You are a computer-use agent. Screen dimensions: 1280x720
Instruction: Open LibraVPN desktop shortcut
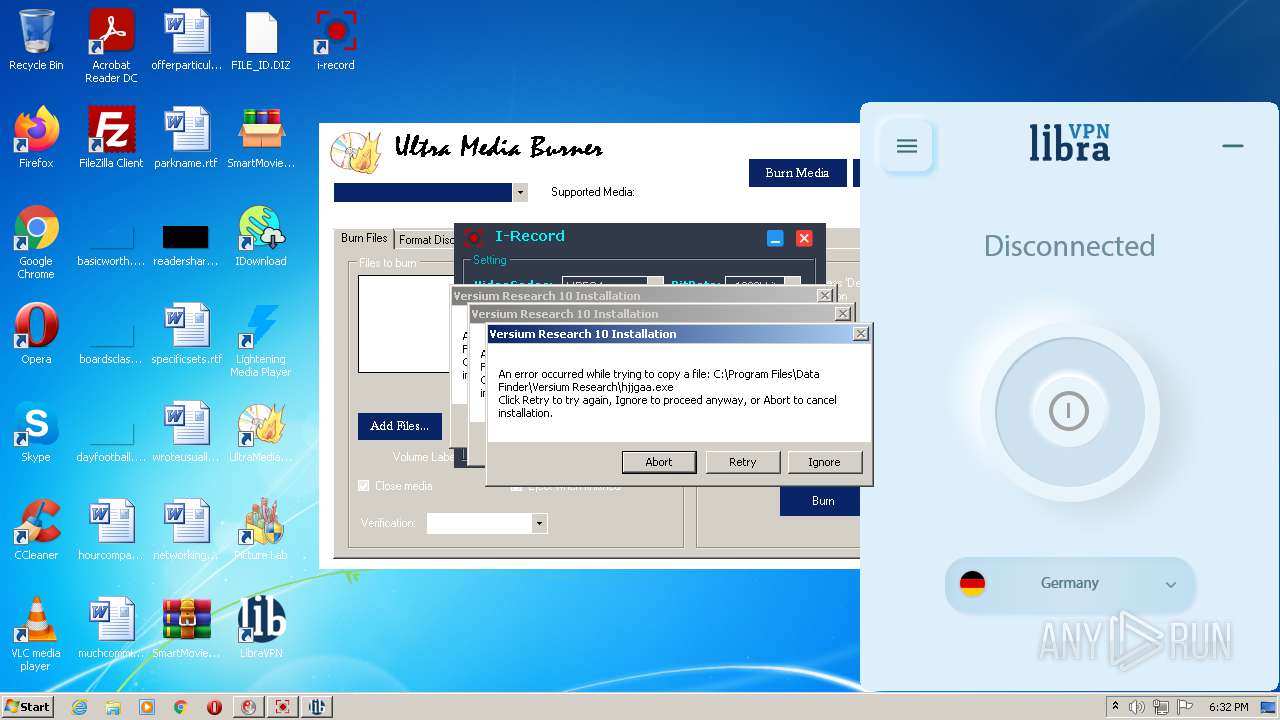click(261, 628)
